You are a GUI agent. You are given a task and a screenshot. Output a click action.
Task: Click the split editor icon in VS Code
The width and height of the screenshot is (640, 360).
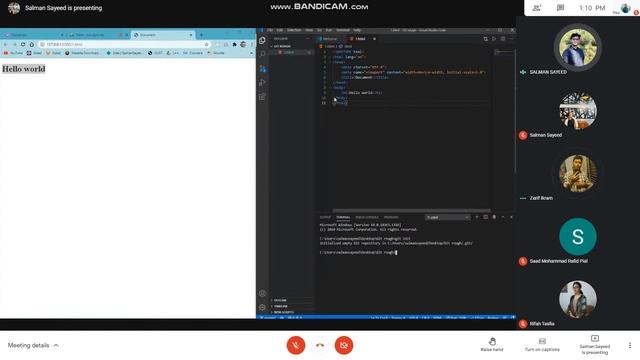click(x=503, y=39)
